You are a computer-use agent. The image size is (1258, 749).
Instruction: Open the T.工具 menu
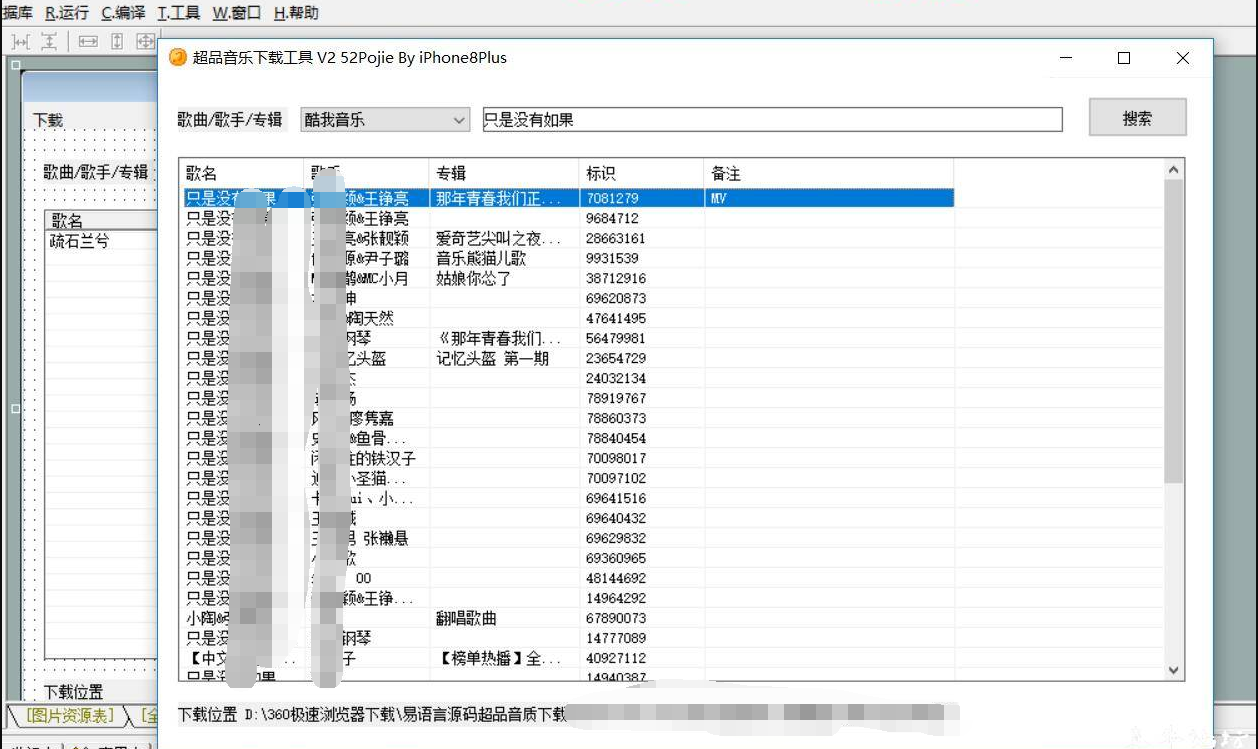click(x=180, y=13)
